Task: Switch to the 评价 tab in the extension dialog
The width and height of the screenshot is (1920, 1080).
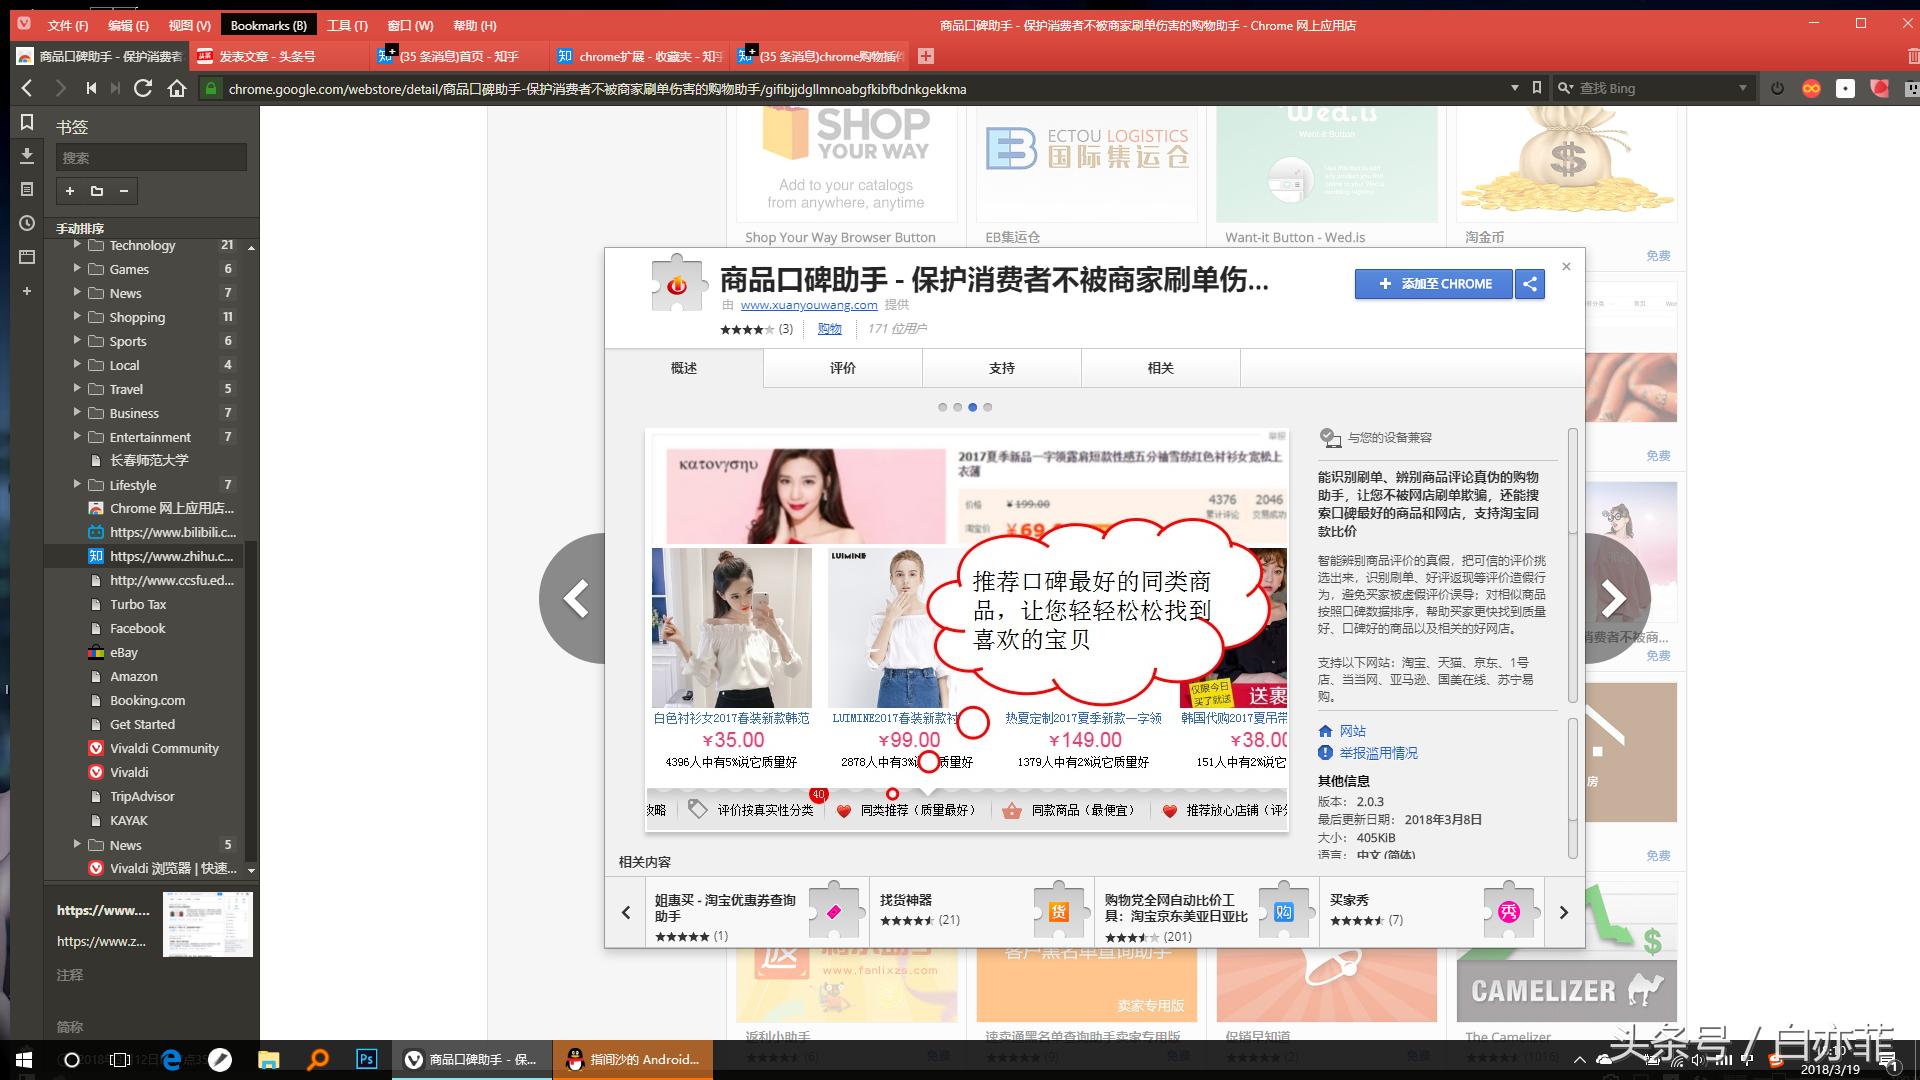Action: click(x=842, y=368)
